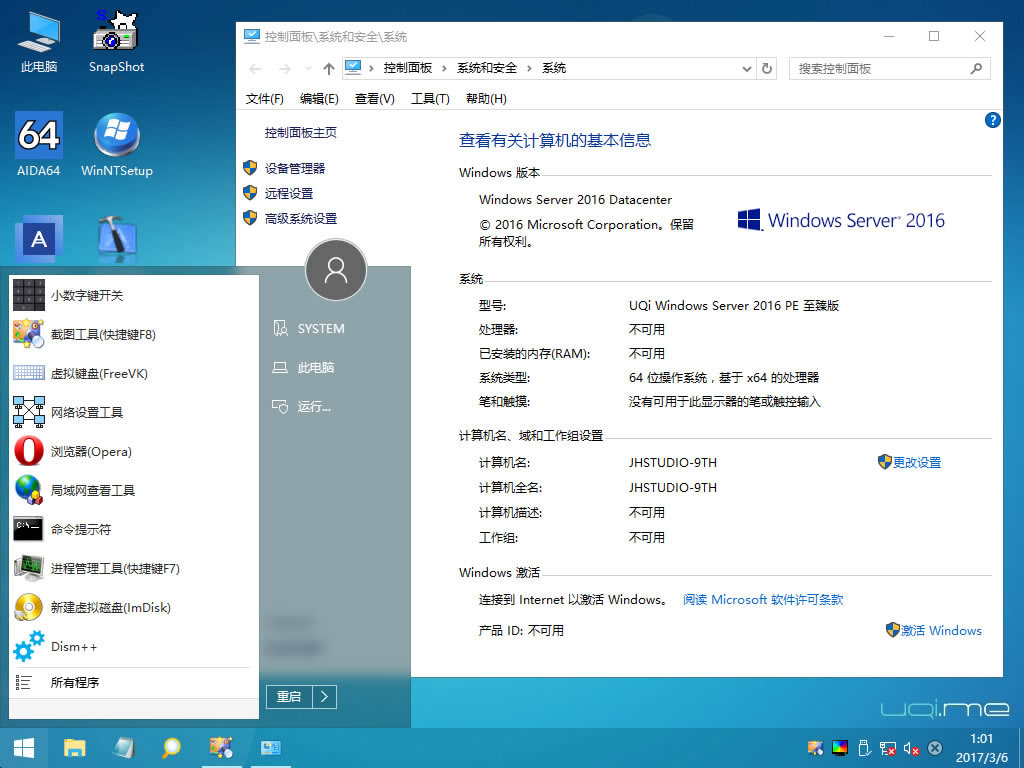
Task: Open the 编辑(E) menu
Action: pyautogui.click(x=319, y=99)
